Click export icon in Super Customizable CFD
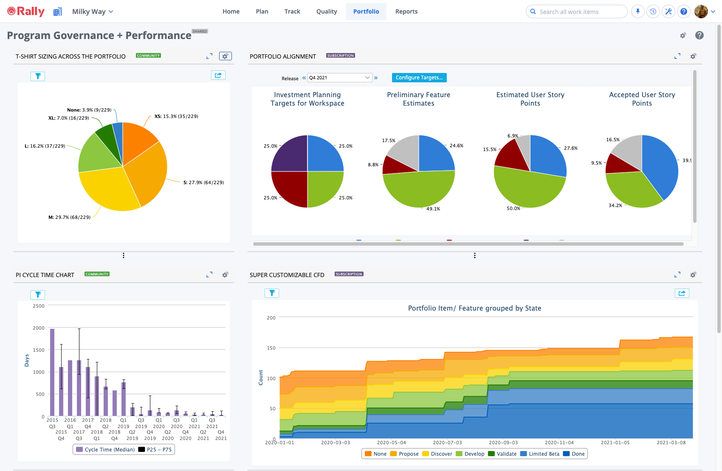Image resolution: width=722 pixels, height=471 pixels. [x=682, y=293]
